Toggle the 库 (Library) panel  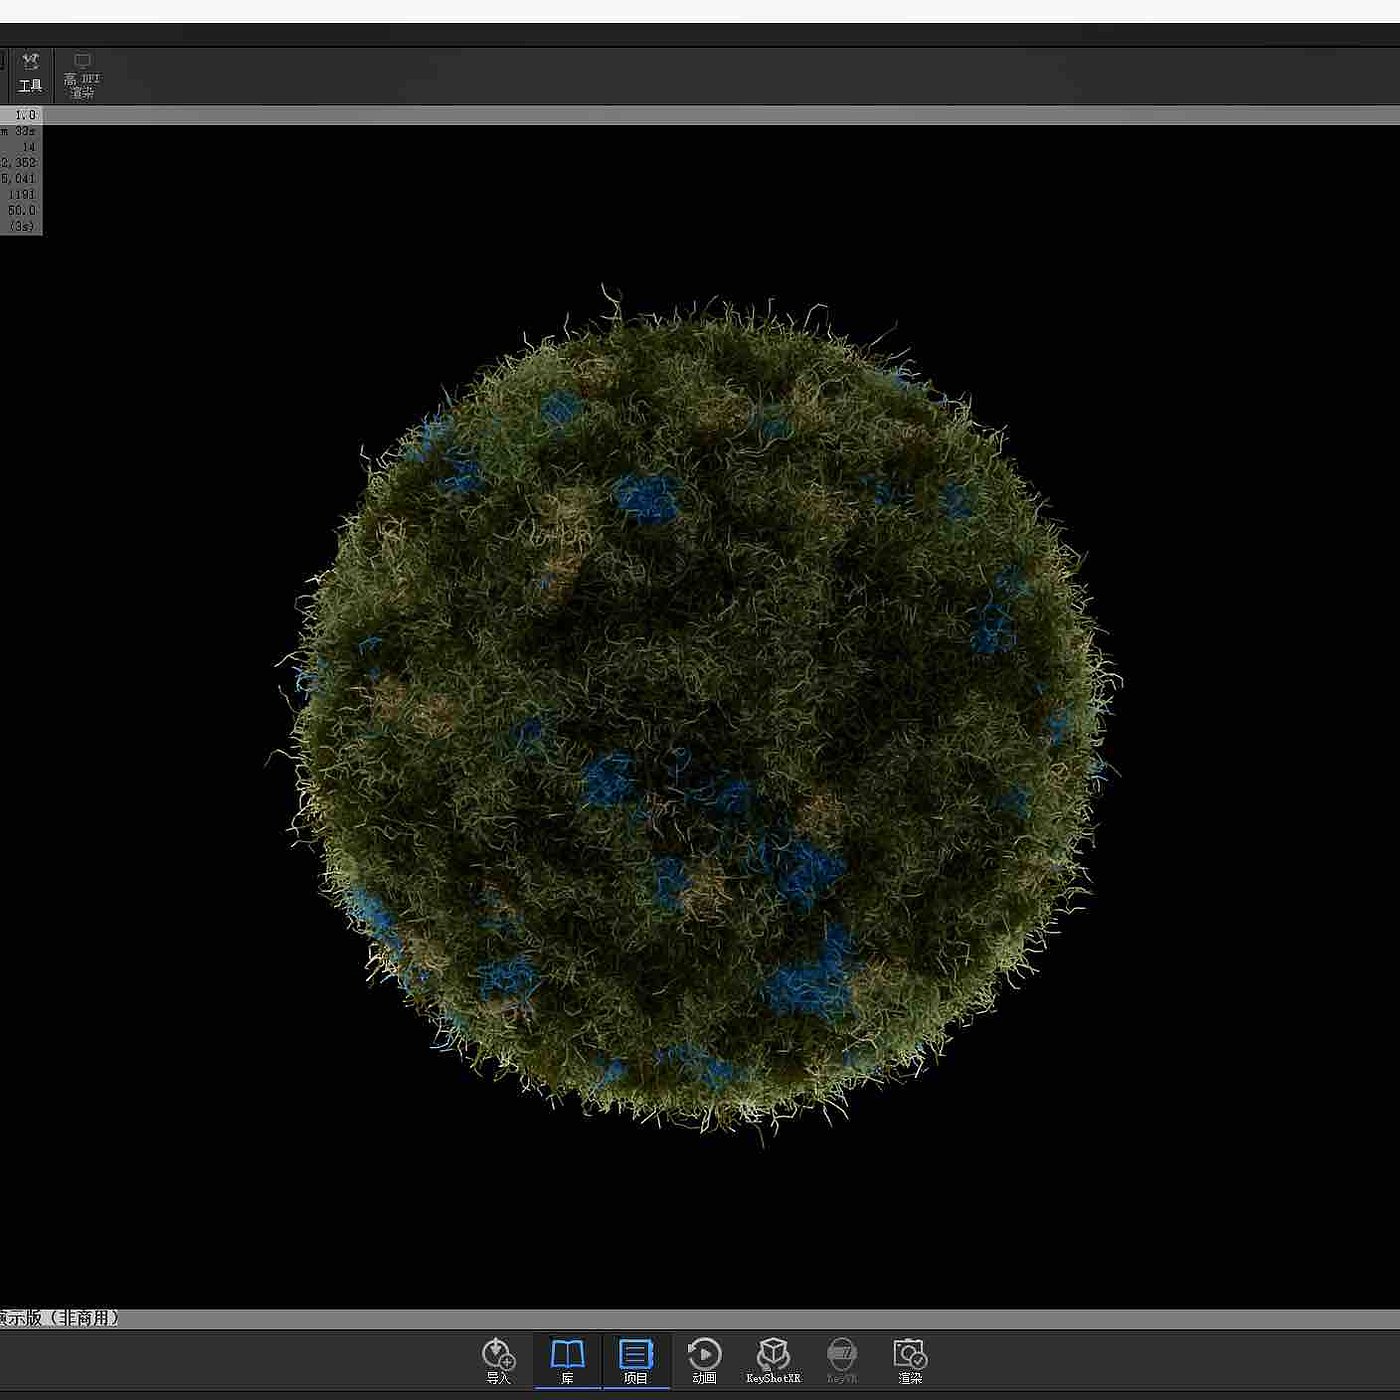point(567,1360)
